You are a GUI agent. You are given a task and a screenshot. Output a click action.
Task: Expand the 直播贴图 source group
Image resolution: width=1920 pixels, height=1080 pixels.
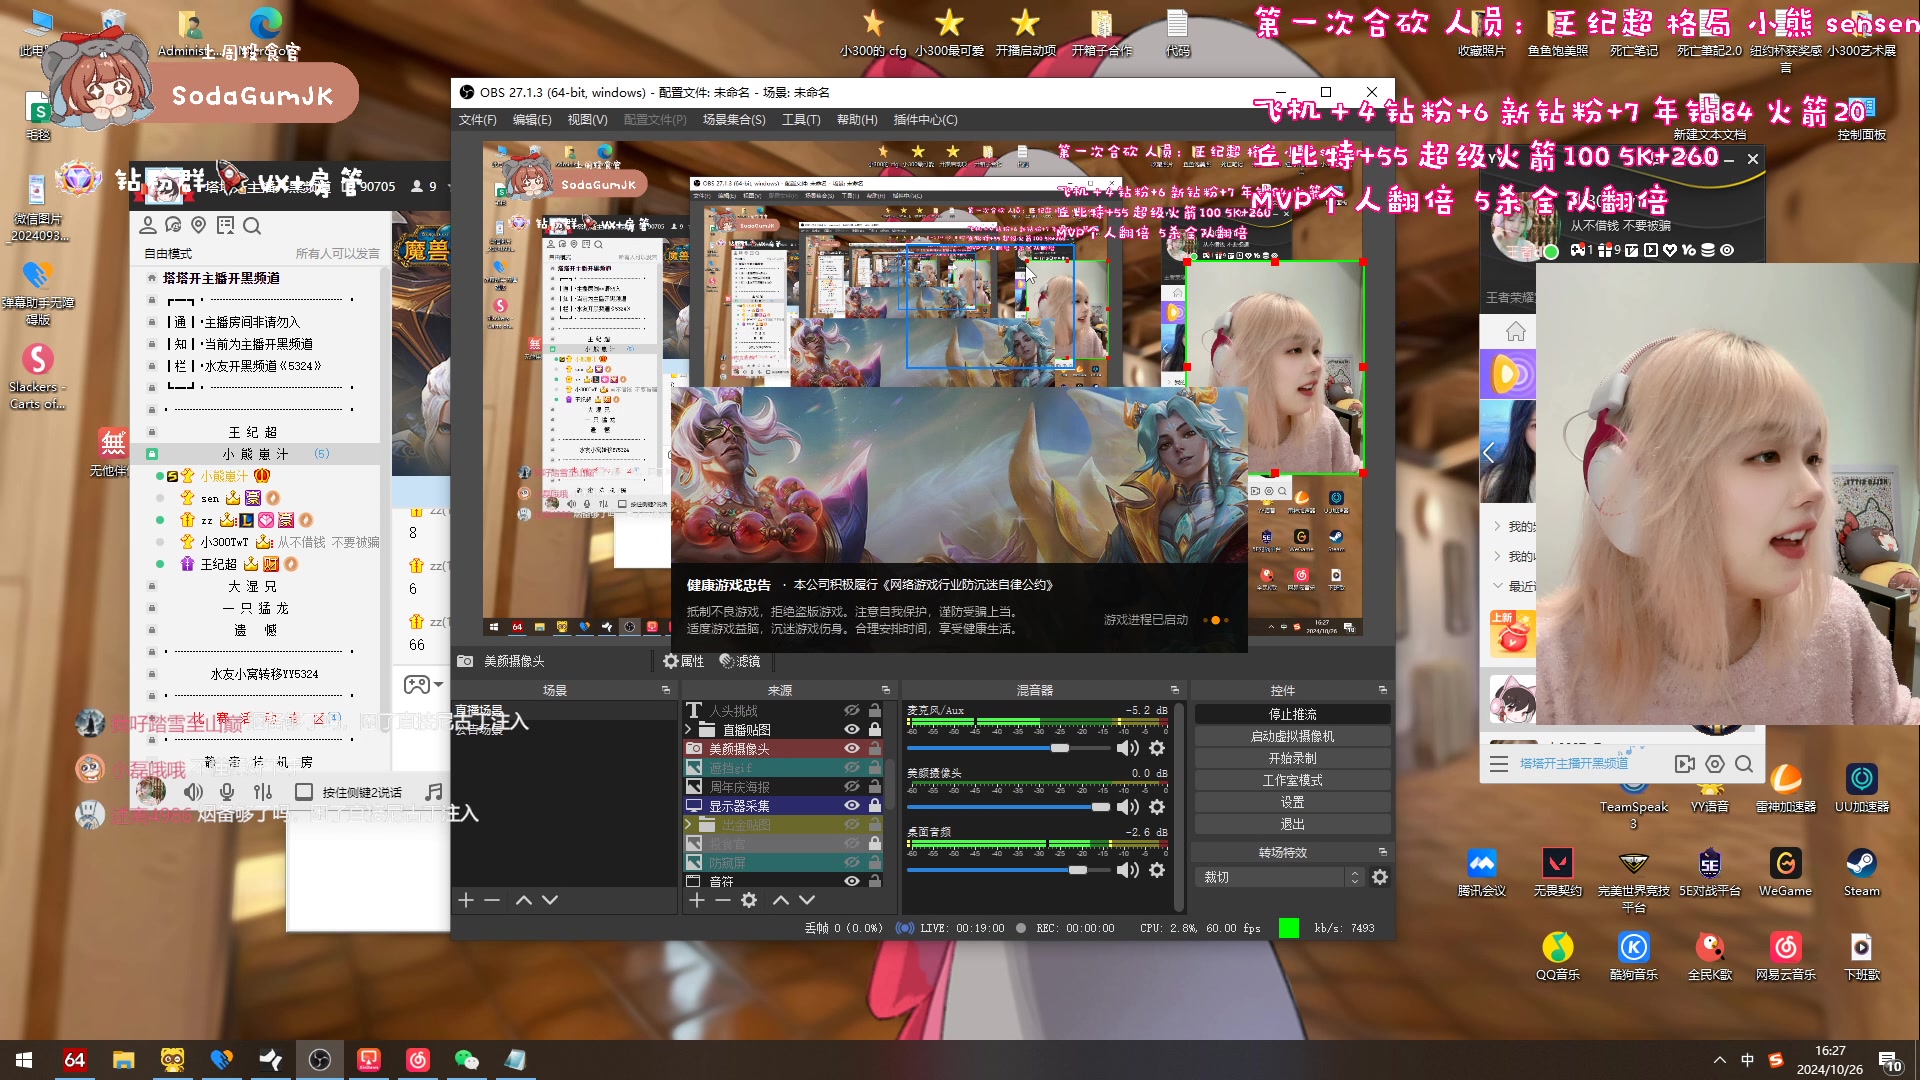click(688, 729)
